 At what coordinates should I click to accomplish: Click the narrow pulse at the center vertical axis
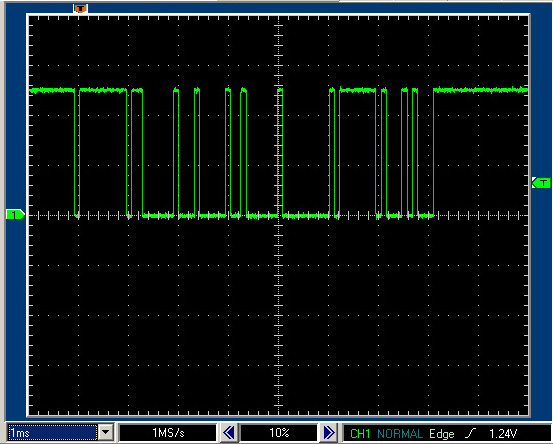(280, 152)
